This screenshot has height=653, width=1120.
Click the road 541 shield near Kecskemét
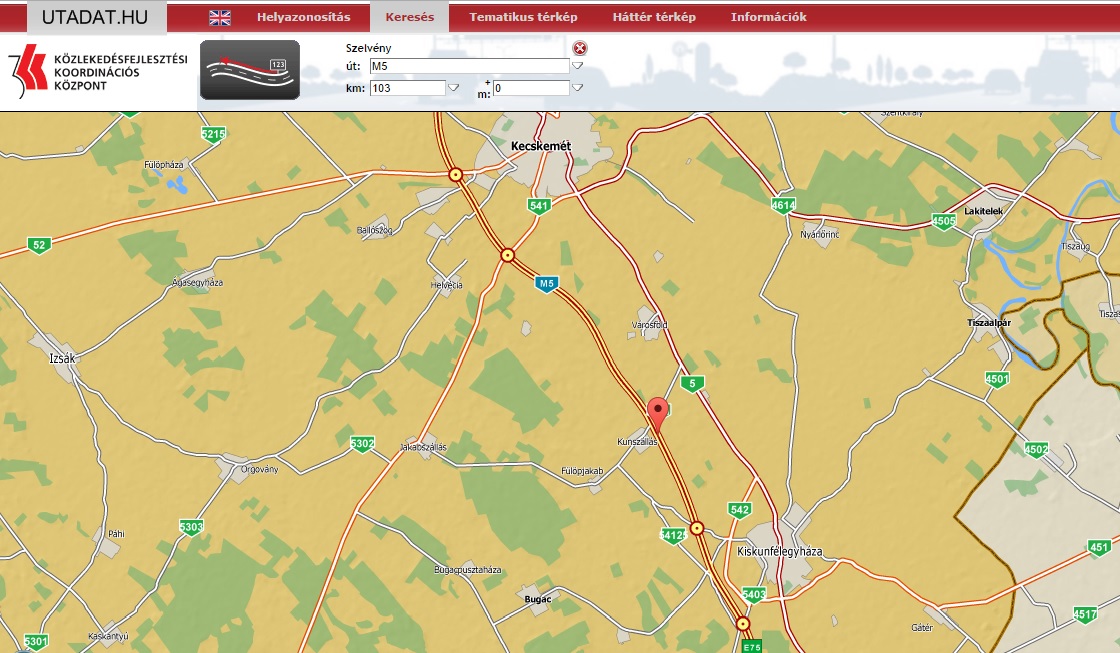(540, 206)
